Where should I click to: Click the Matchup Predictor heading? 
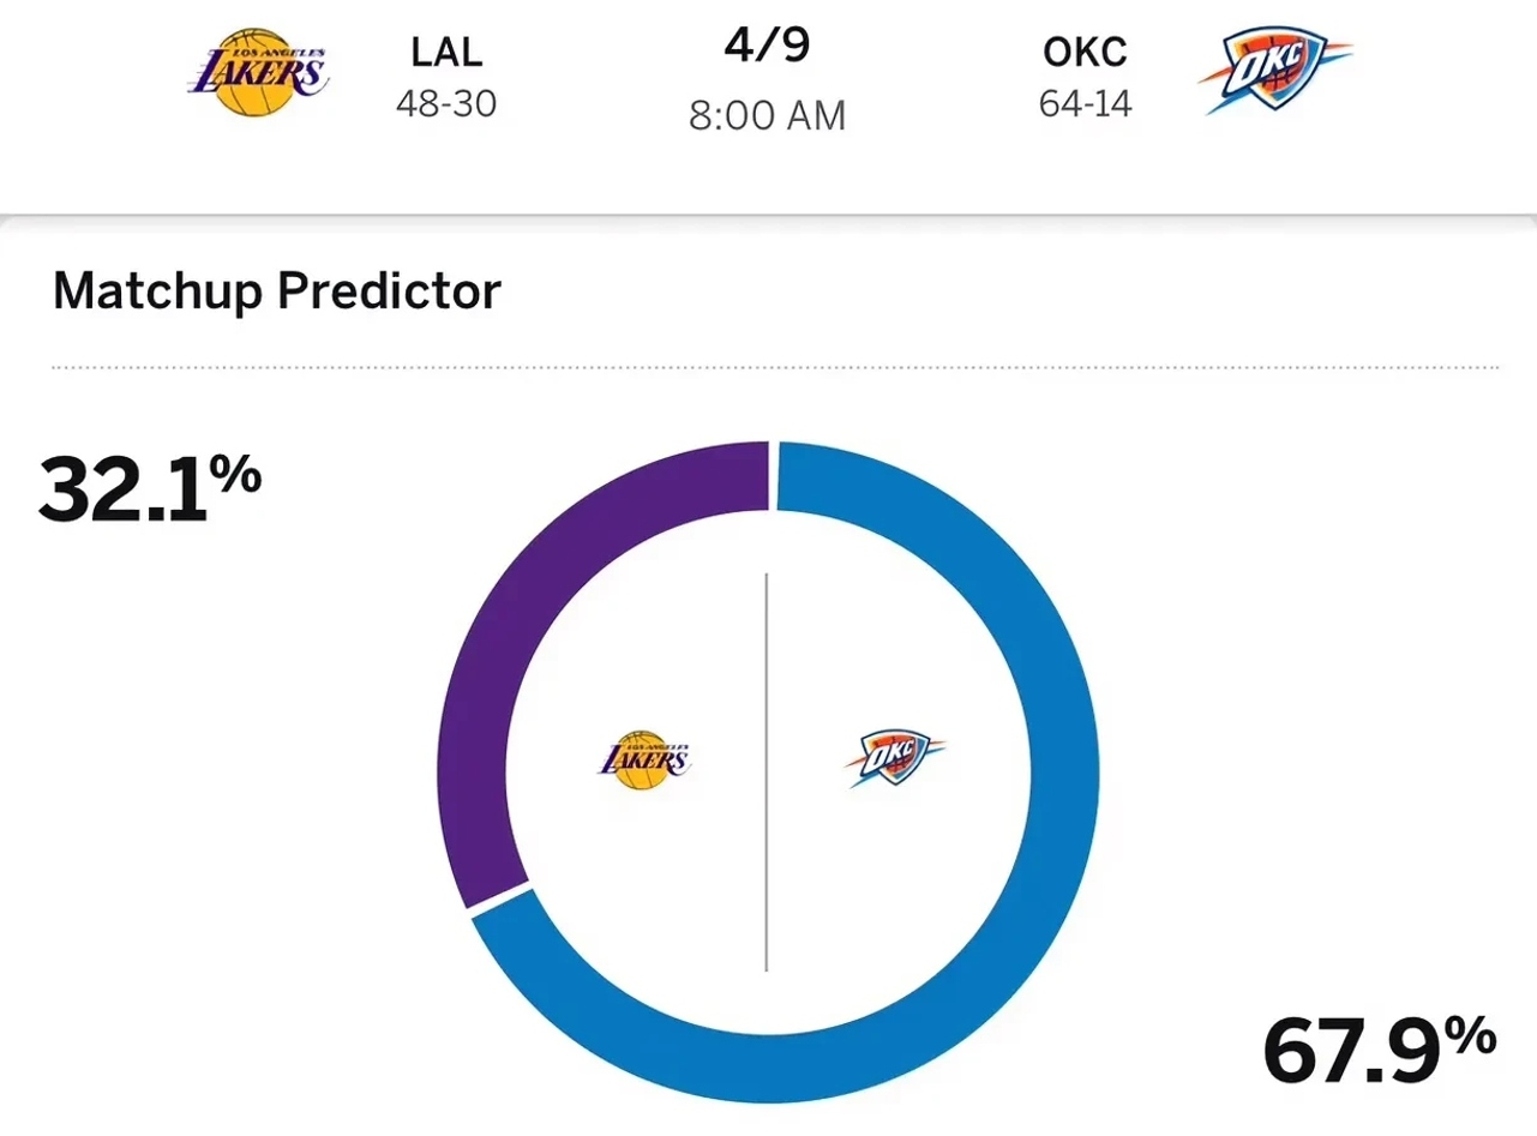click(277, 291)
